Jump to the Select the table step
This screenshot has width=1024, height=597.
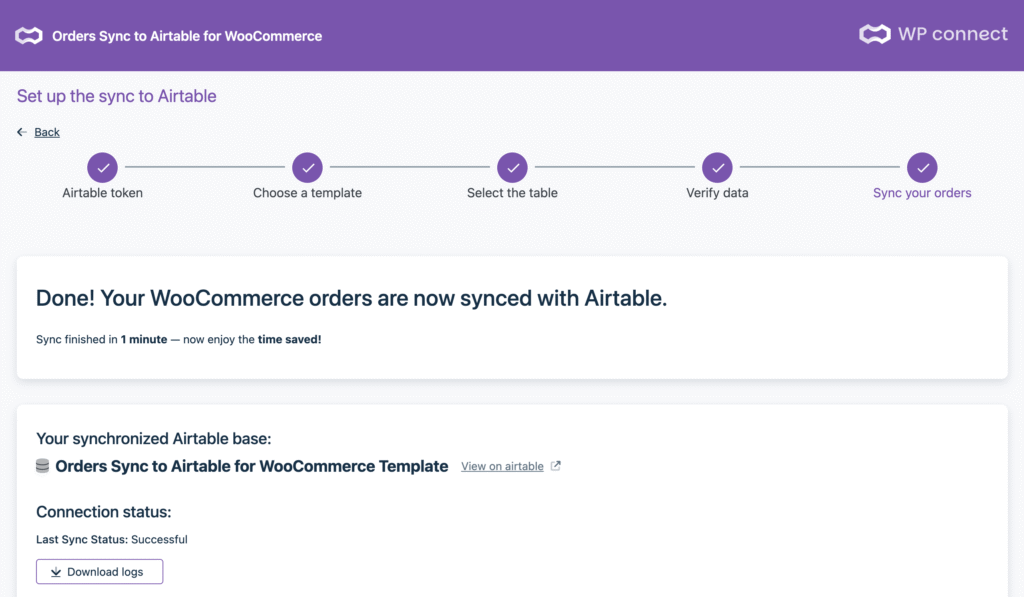[512, 168]
